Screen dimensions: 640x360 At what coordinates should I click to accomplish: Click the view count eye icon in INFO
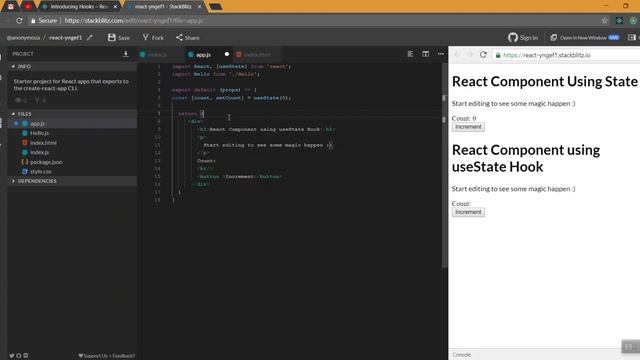[18, 100]
